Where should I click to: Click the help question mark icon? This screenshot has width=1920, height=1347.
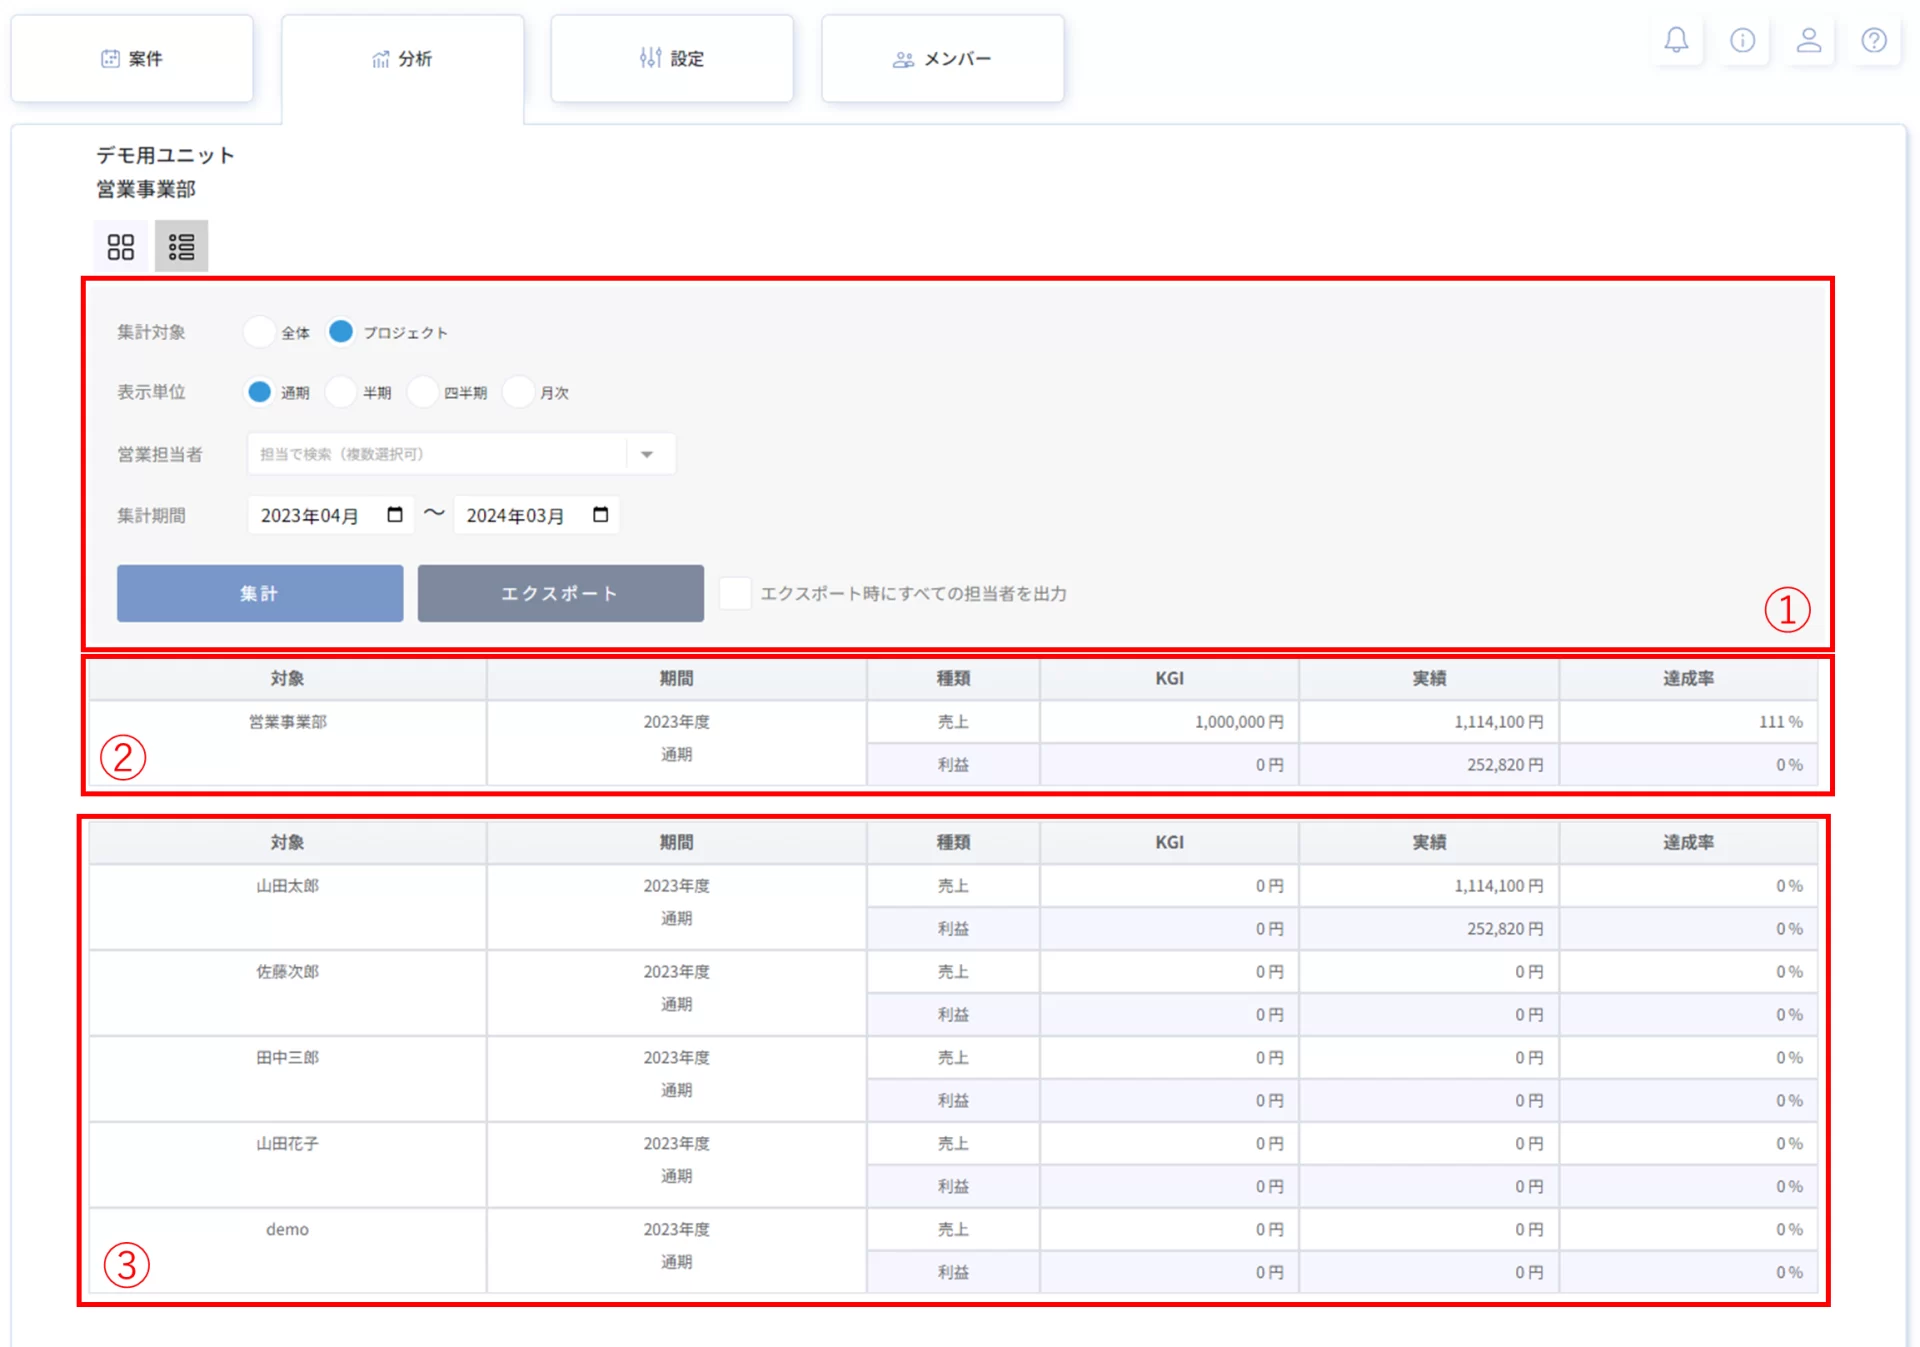tap(1874, 41)
